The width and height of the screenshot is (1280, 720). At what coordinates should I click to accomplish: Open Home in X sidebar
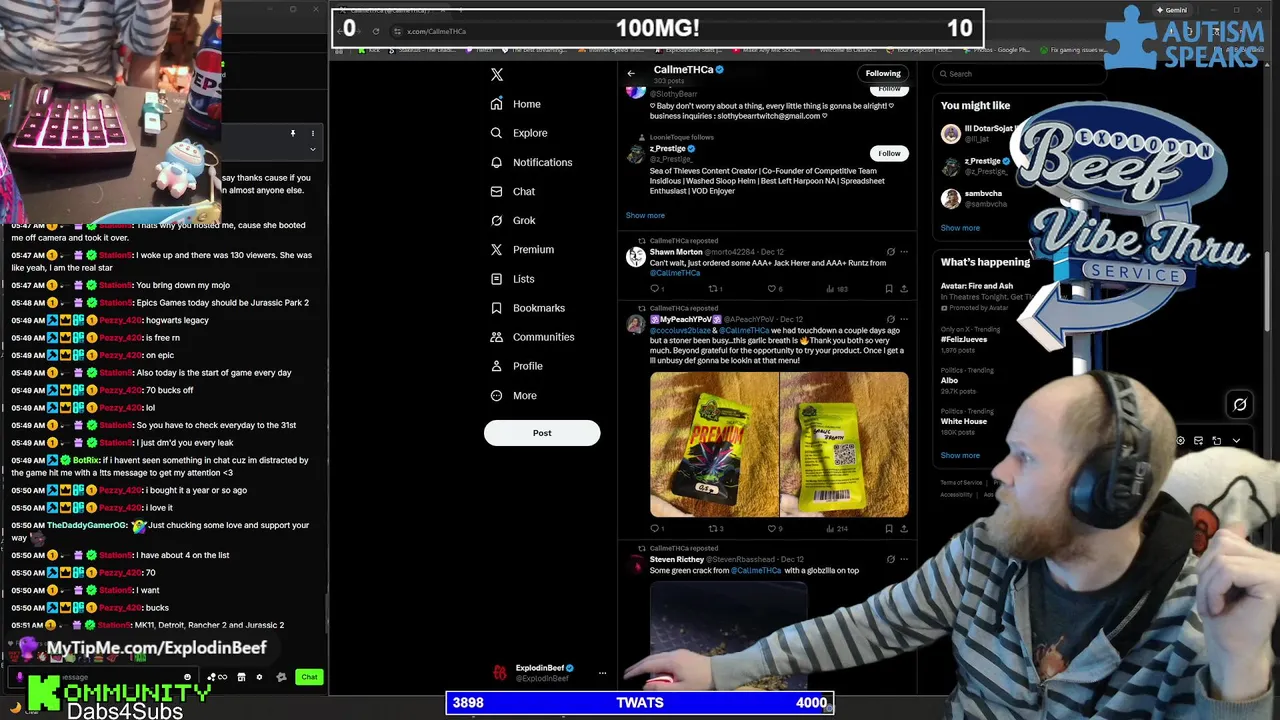point(516,104)
